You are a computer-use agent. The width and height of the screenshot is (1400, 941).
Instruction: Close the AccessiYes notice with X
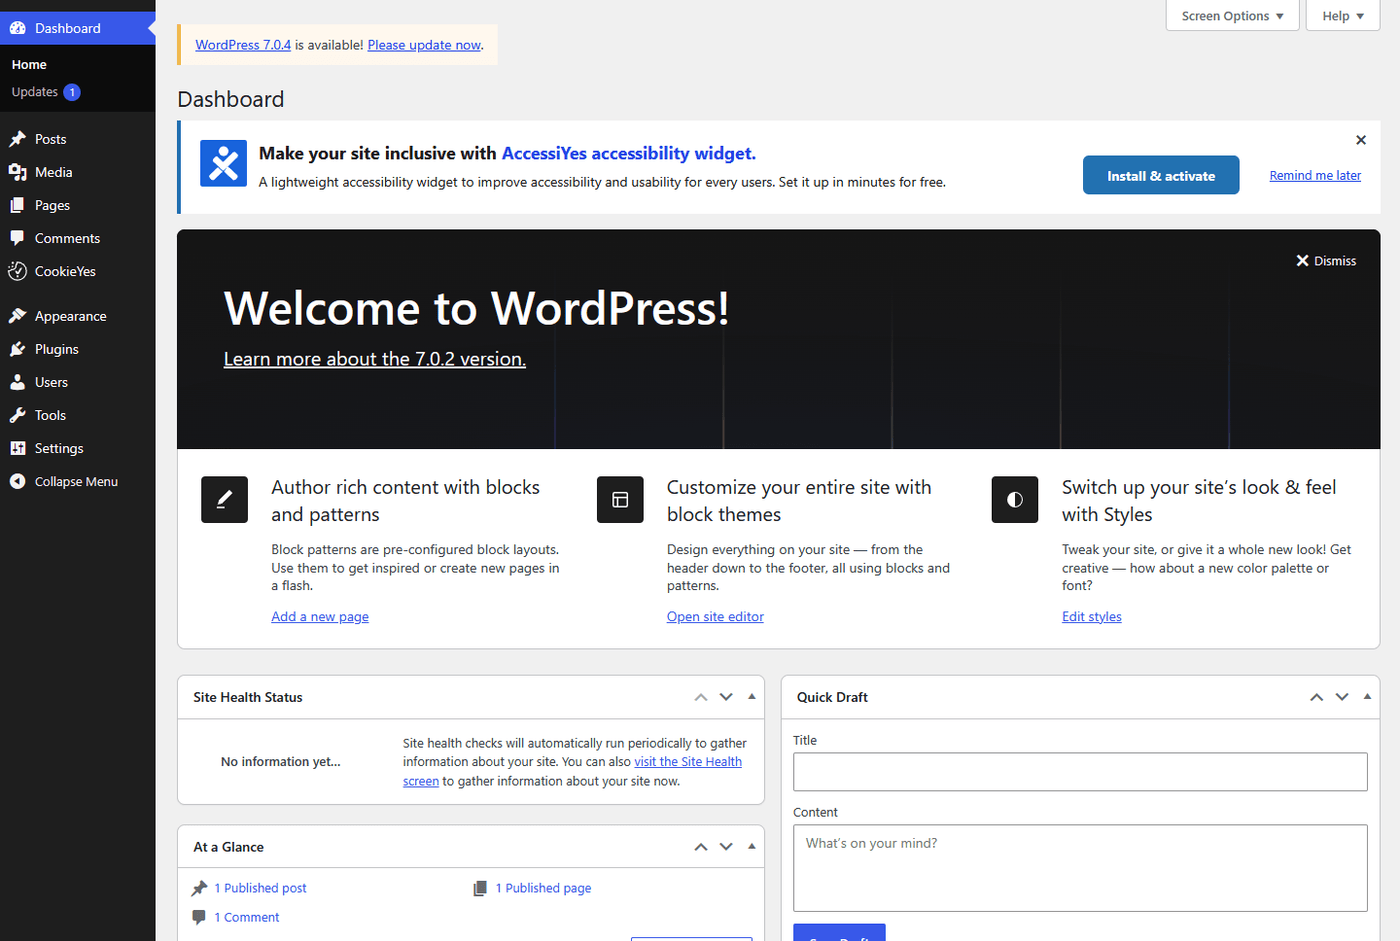click(x=1360, y=140)
